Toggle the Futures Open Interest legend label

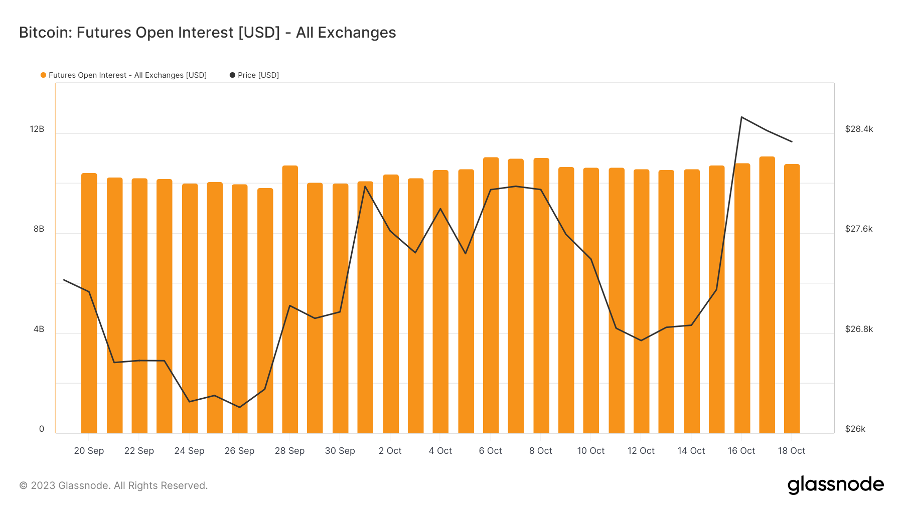tap(127, 75)
